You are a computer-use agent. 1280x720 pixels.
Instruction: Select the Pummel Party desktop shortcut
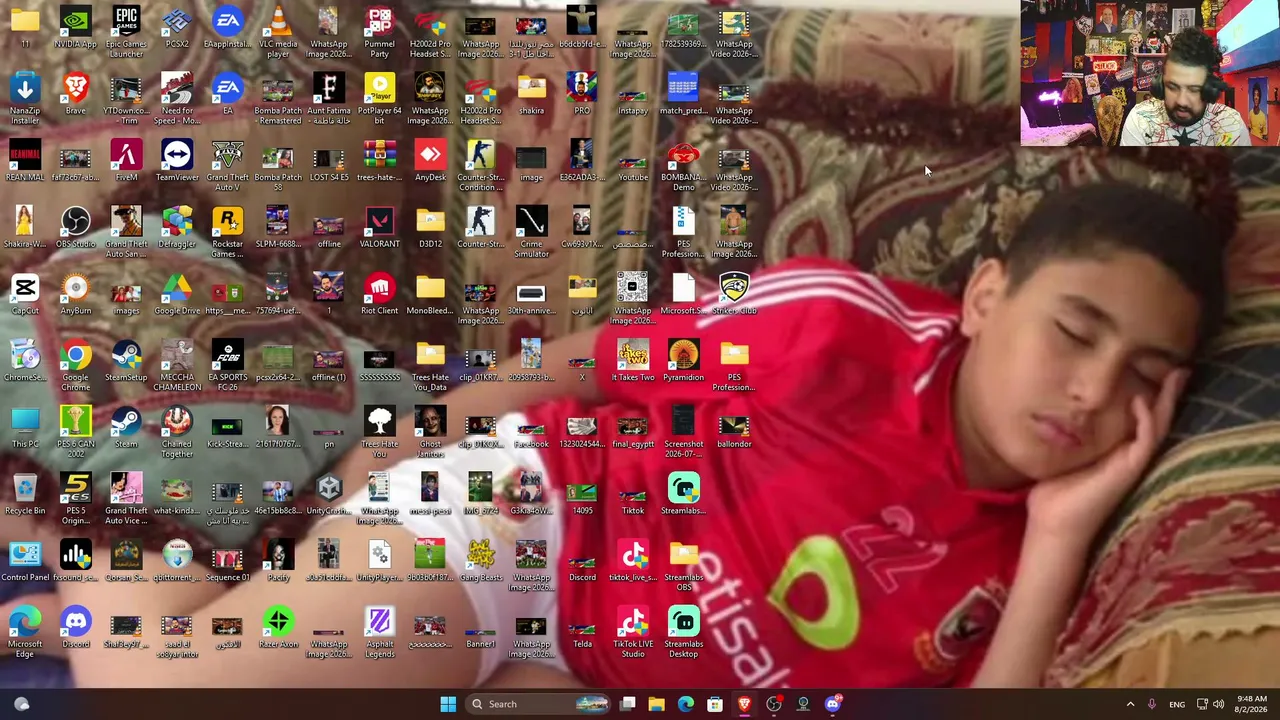379,32
